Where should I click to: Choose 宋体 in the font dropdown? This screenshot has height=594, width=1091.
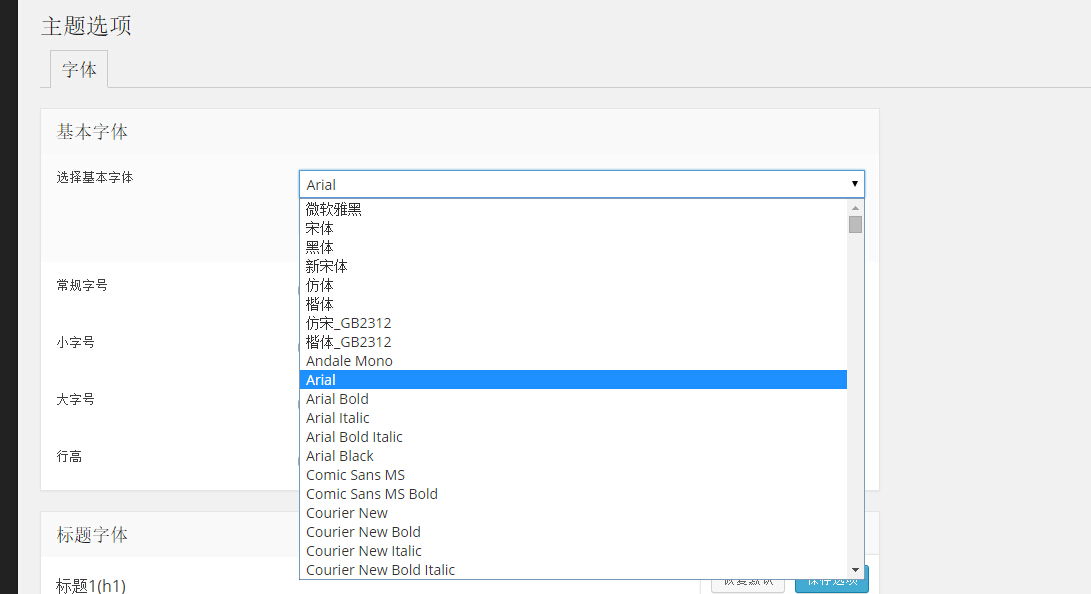[320, 228]
